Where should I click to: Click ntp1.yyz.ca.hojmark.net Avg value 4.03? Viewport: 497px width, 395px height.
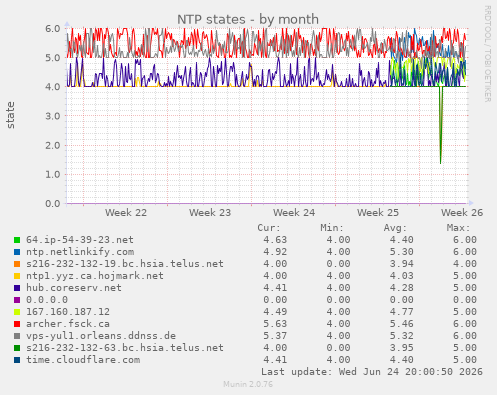click(402, 276)
